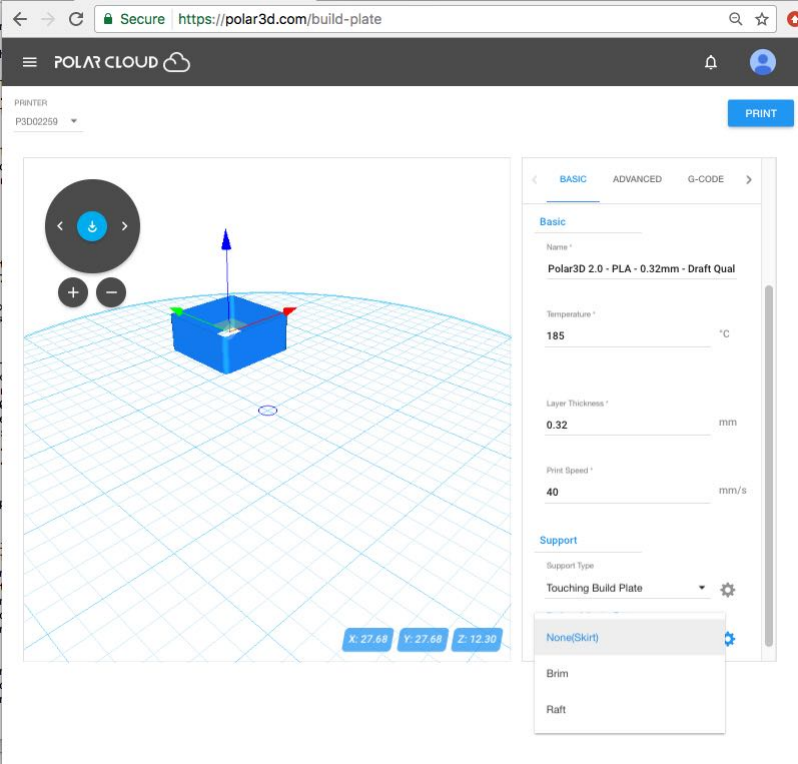Click the Temperature field showing 185
The height and width of the screenshot is (764, 798).
click(x=627, y=336)
